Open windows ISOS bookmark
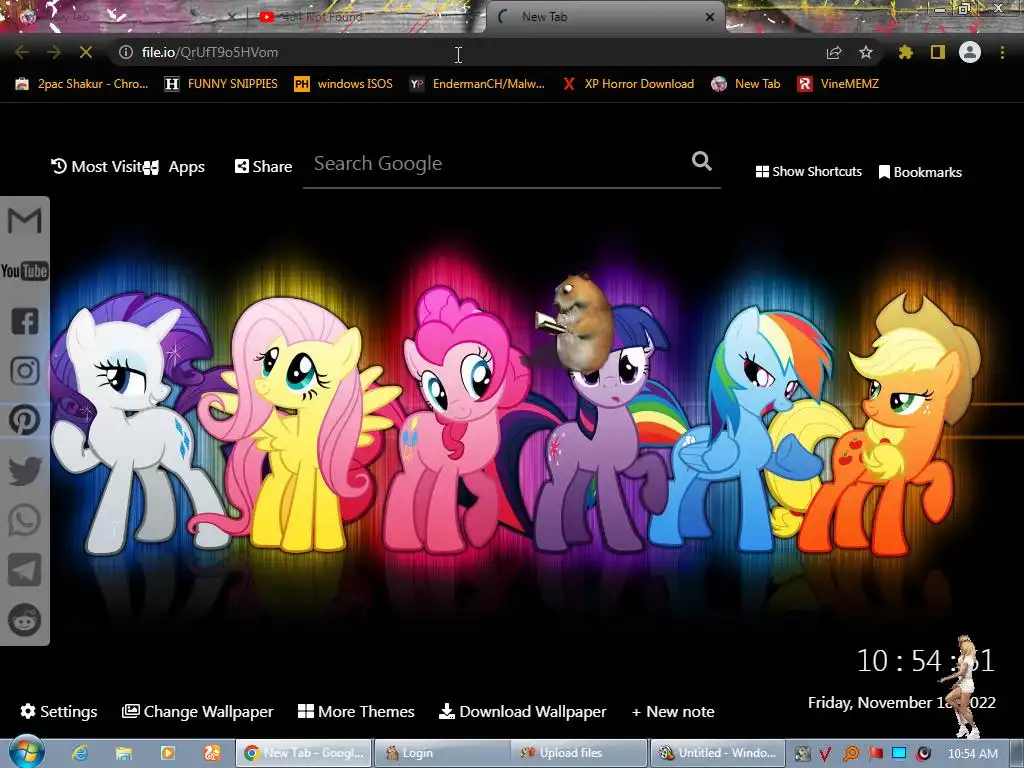The height and width of the screenshot is (768, 1024). [344, 84]
